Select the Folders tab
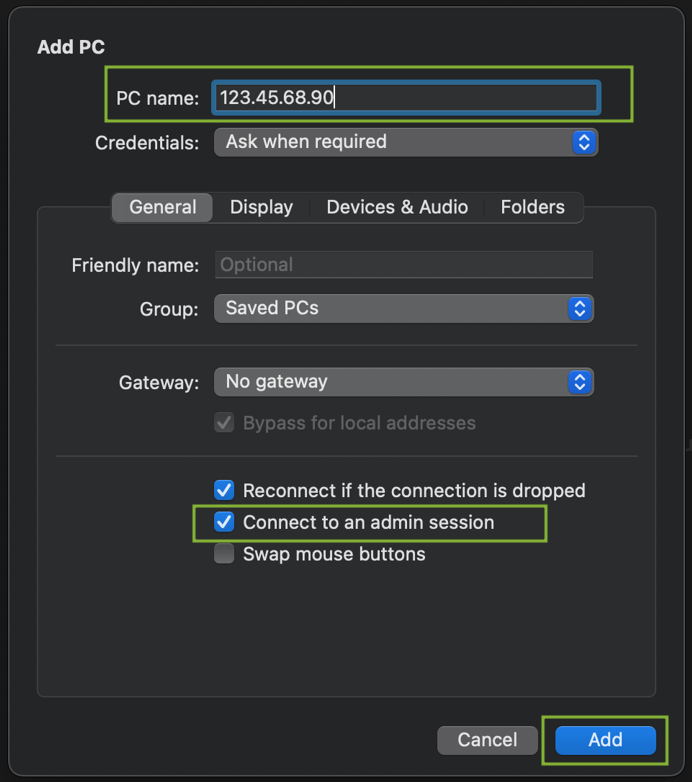This screenshot has width=692, height=782. [532, 207]
